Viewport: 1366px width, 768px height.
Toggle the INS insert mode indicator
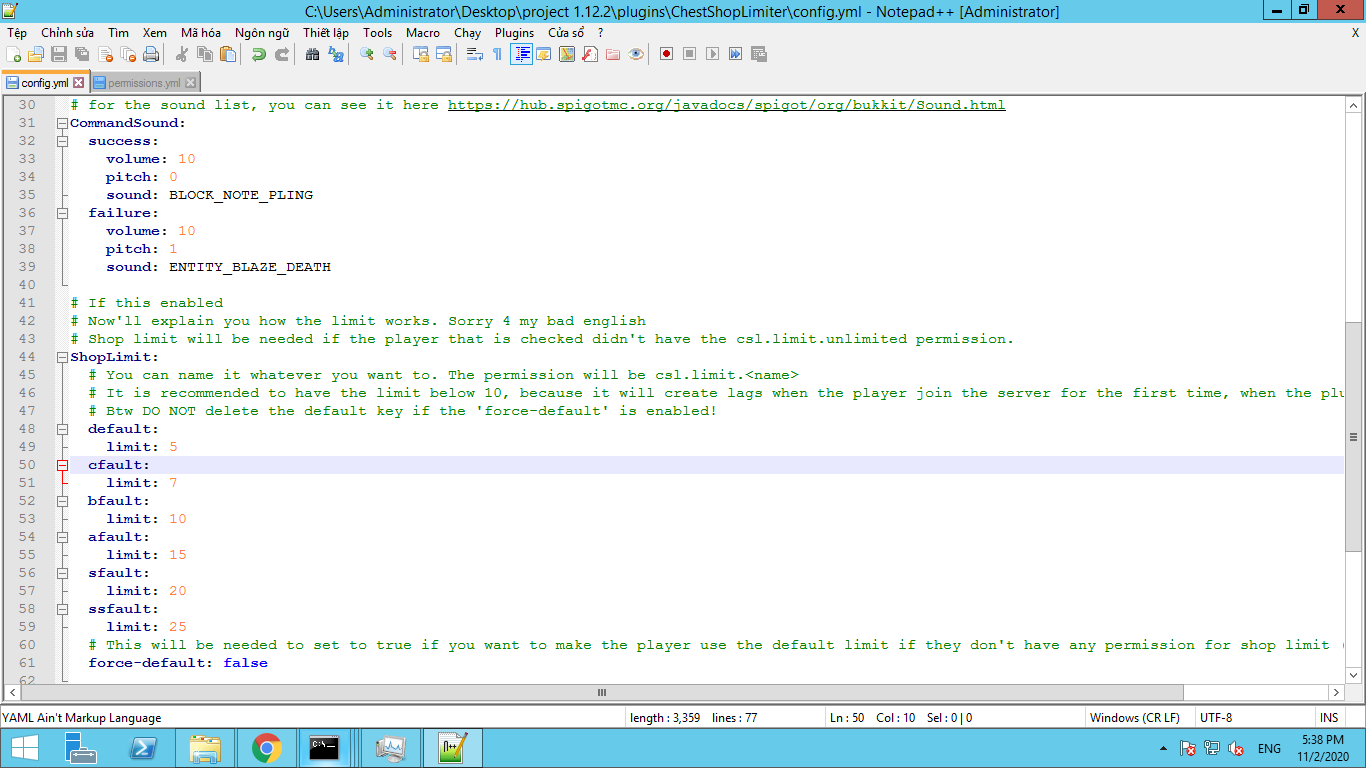(1329, 718)
